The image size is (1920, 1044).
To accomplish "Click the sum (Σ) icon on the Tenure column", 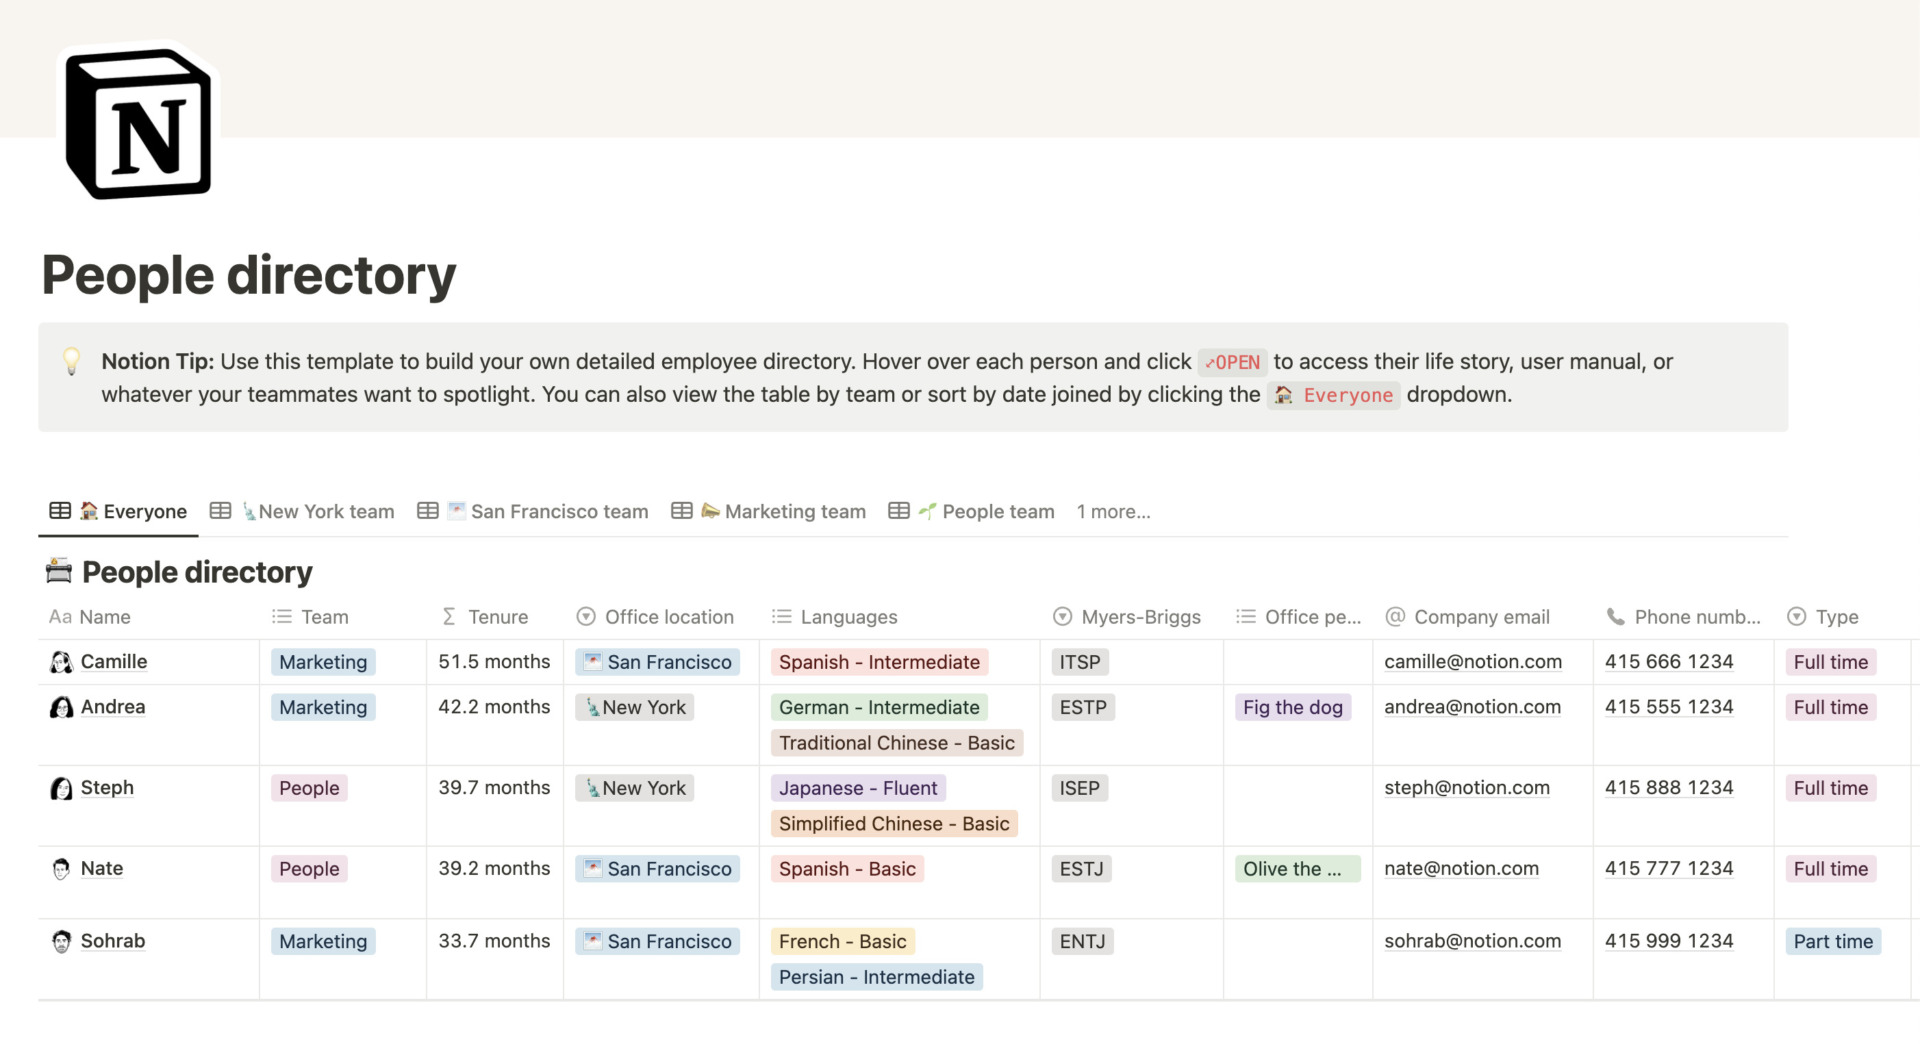I will point(449,617).
